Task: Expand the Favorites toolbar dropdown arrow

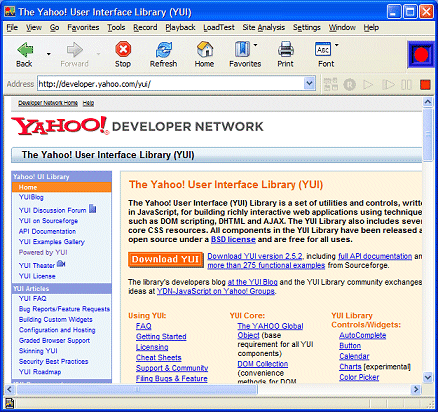Action: pyautogui.click(x=255, y=45)
